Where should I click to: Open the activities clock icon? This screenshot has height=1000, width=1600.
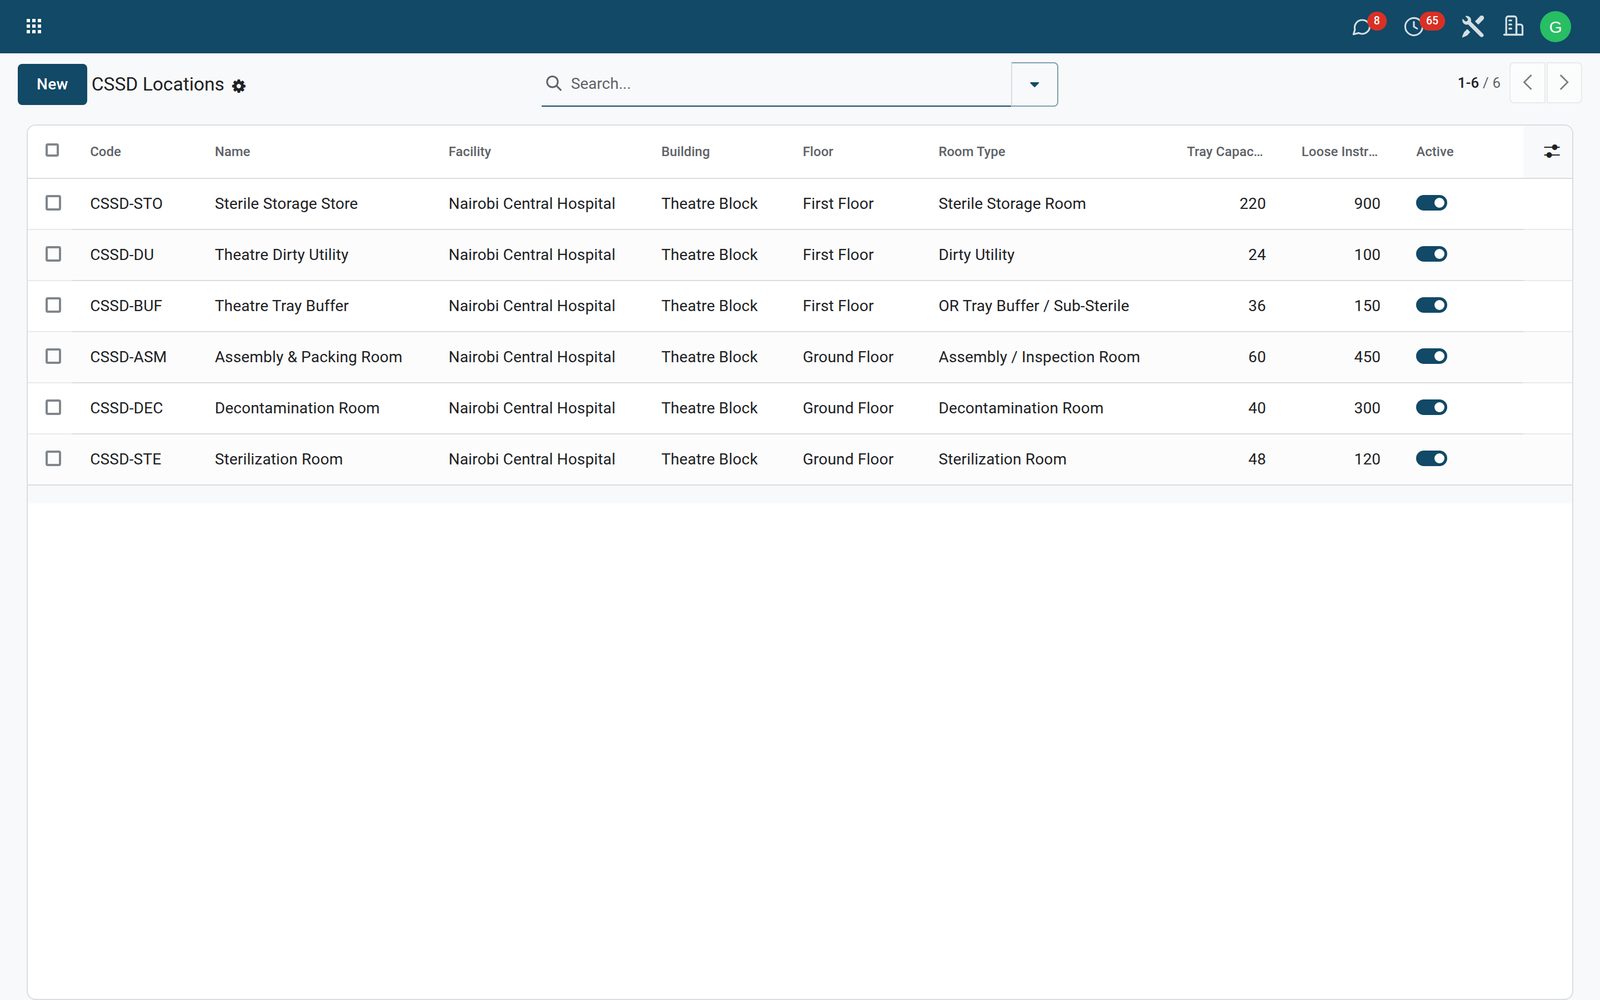[1413, 27]
